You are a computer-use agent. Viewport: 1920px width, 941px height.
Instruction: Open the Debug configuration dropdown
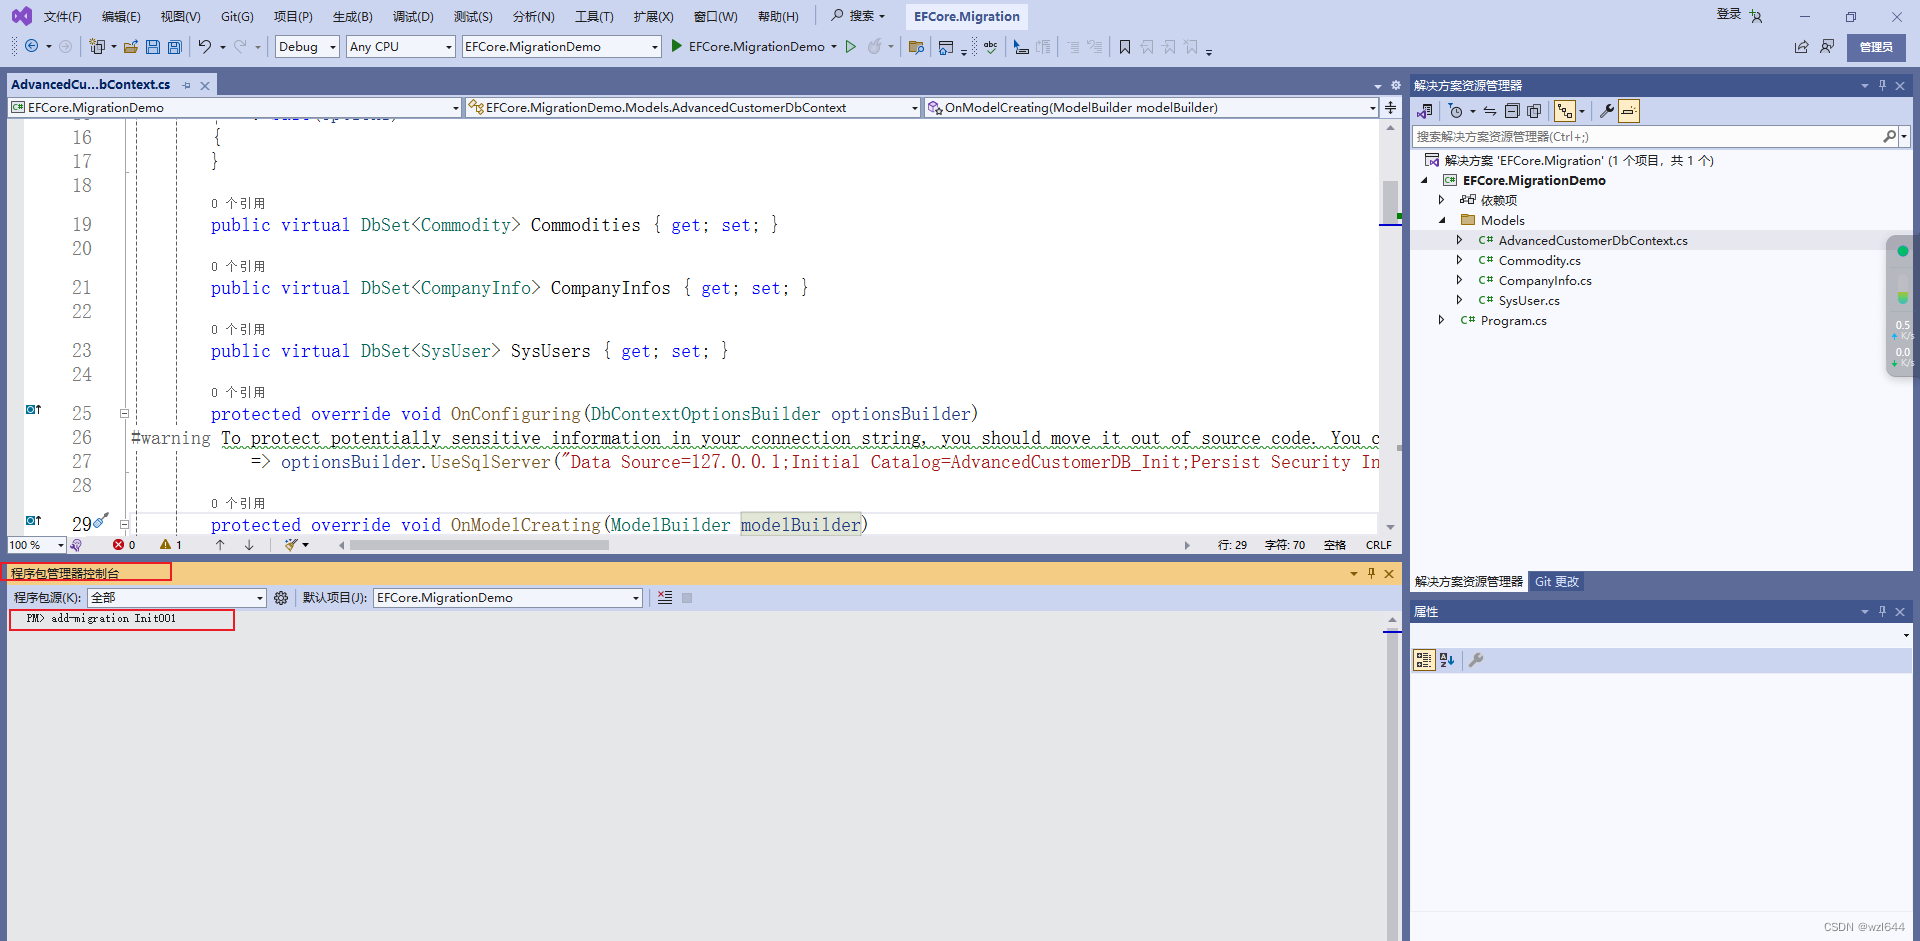(x=306, y=46)
